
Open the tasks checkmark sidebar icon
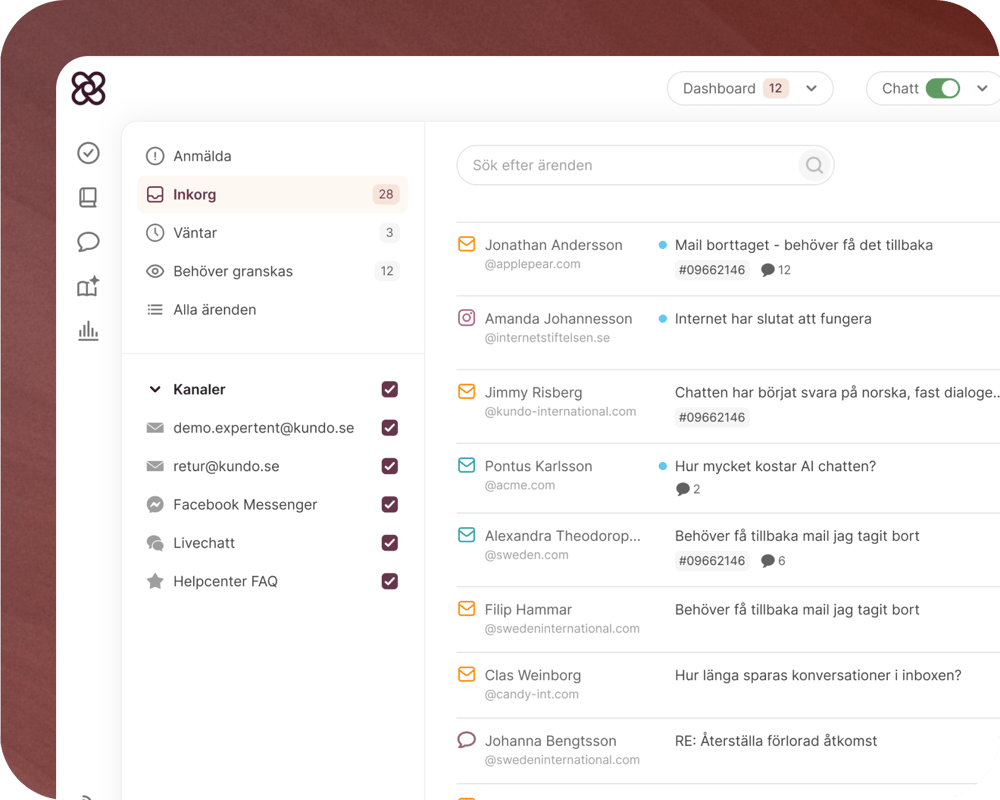(88, 153)
